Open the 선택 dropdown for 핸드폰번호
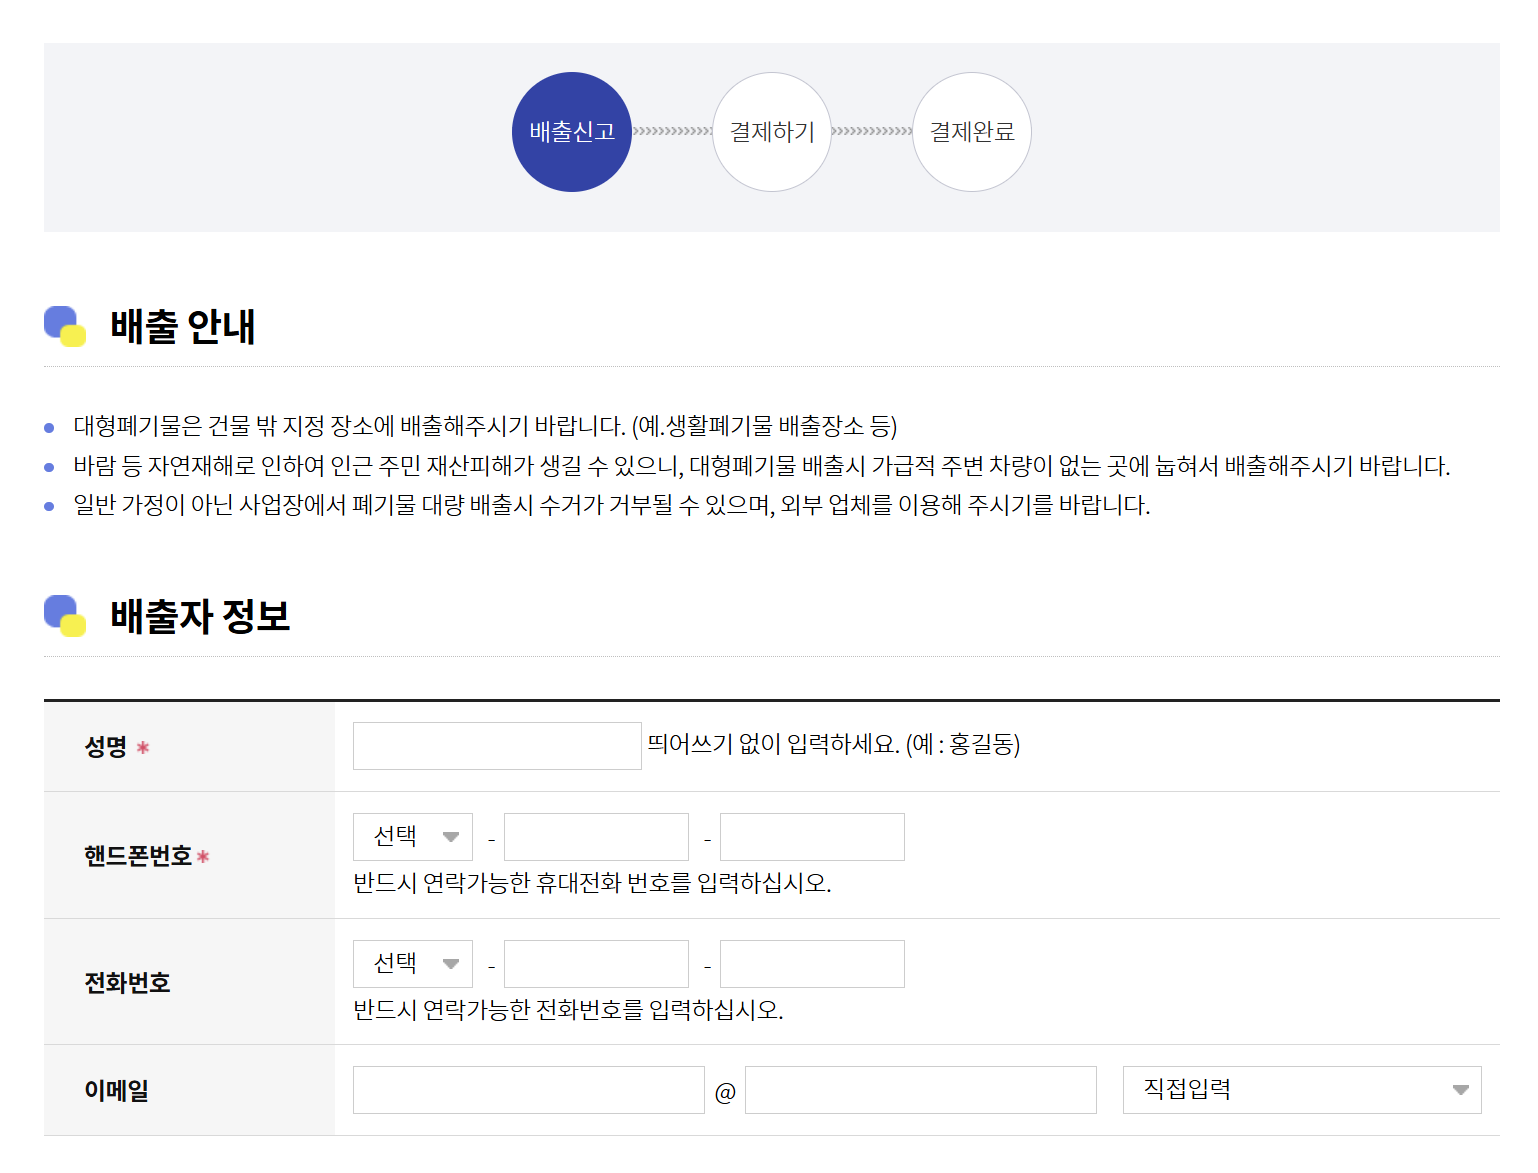 [411, 837]
